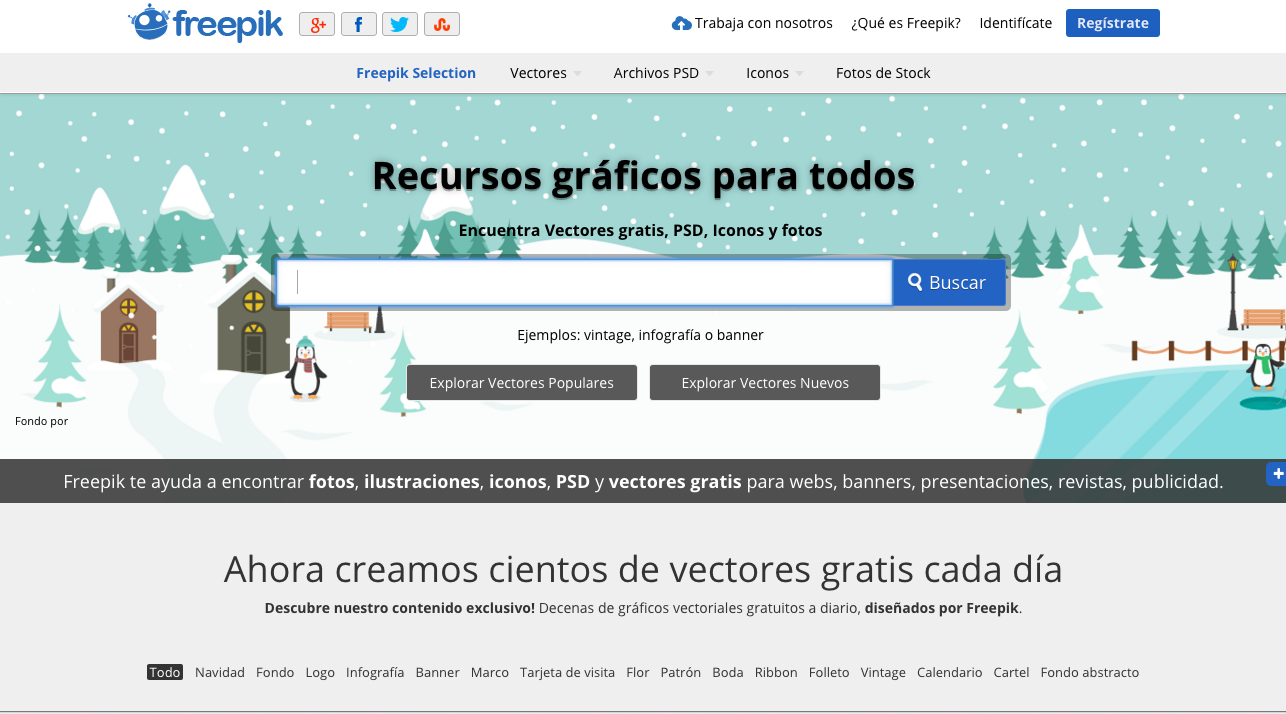Click Explorar Vectores Nuevos button
The height and width of the screenshot is (714, 1286).
[x=765, y=383]
